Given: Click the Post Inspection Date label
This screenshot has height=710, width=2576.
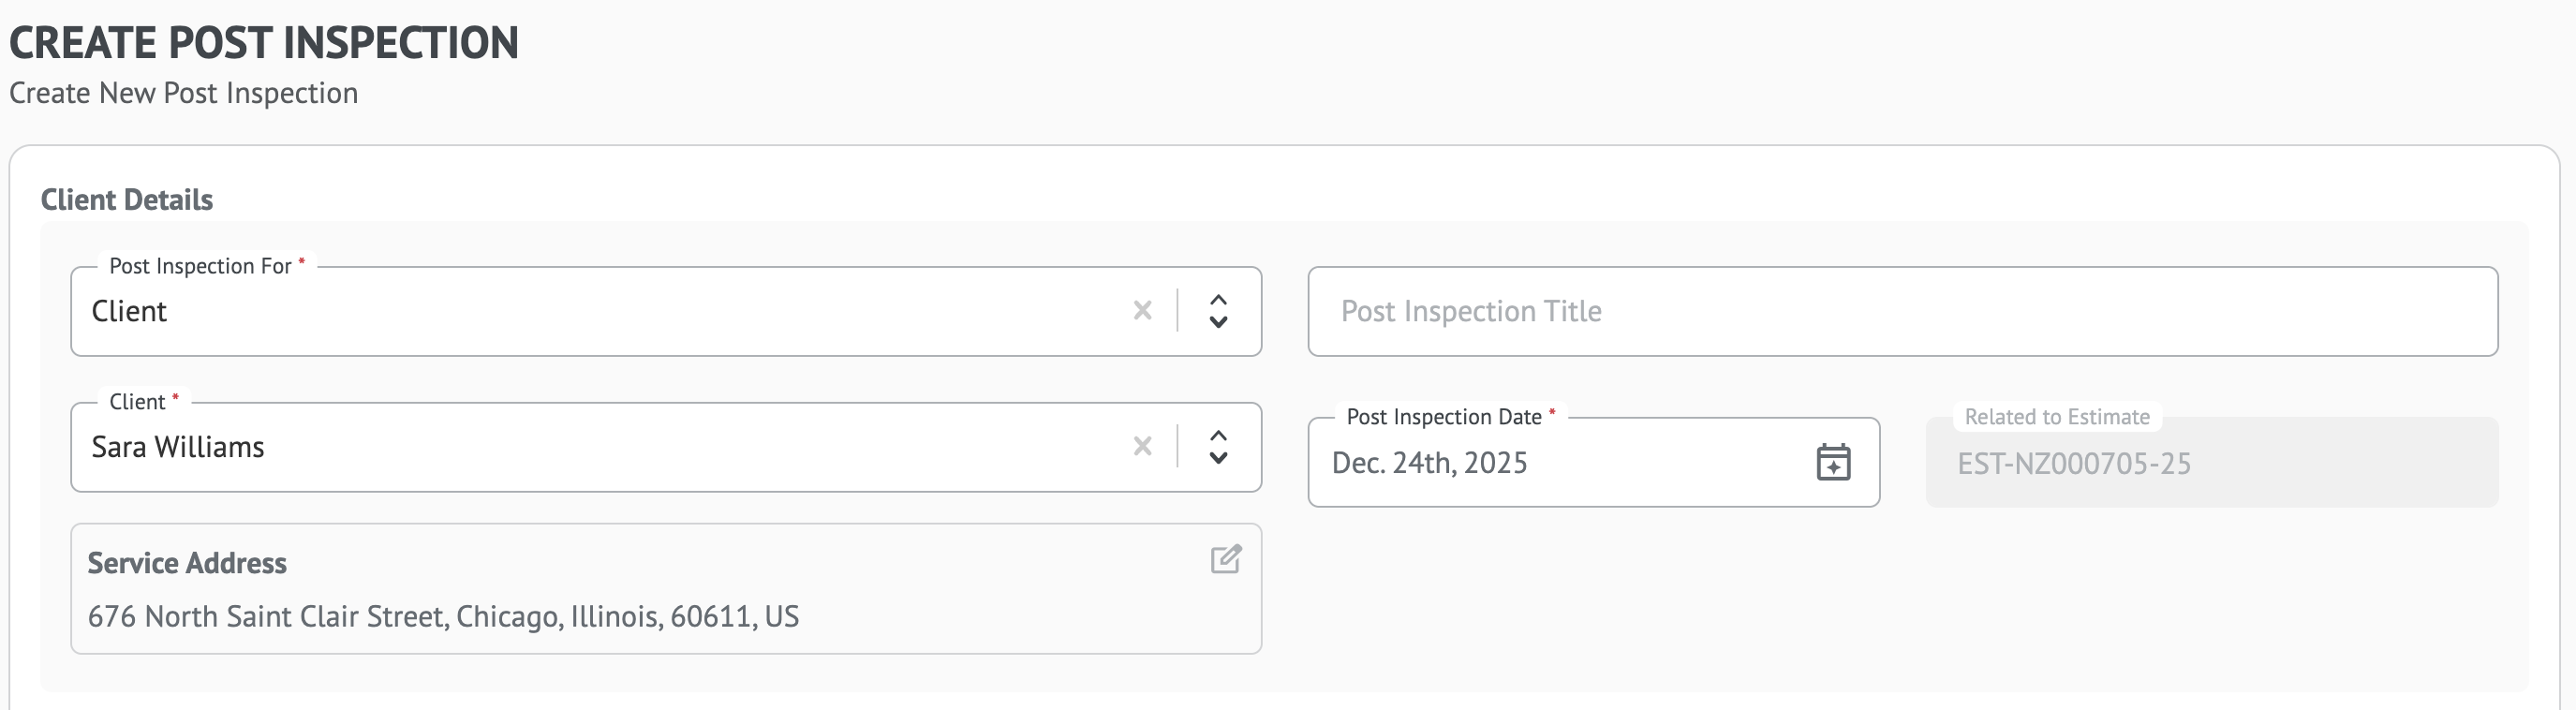Looking at the screenshot, I should [1443, 417].
